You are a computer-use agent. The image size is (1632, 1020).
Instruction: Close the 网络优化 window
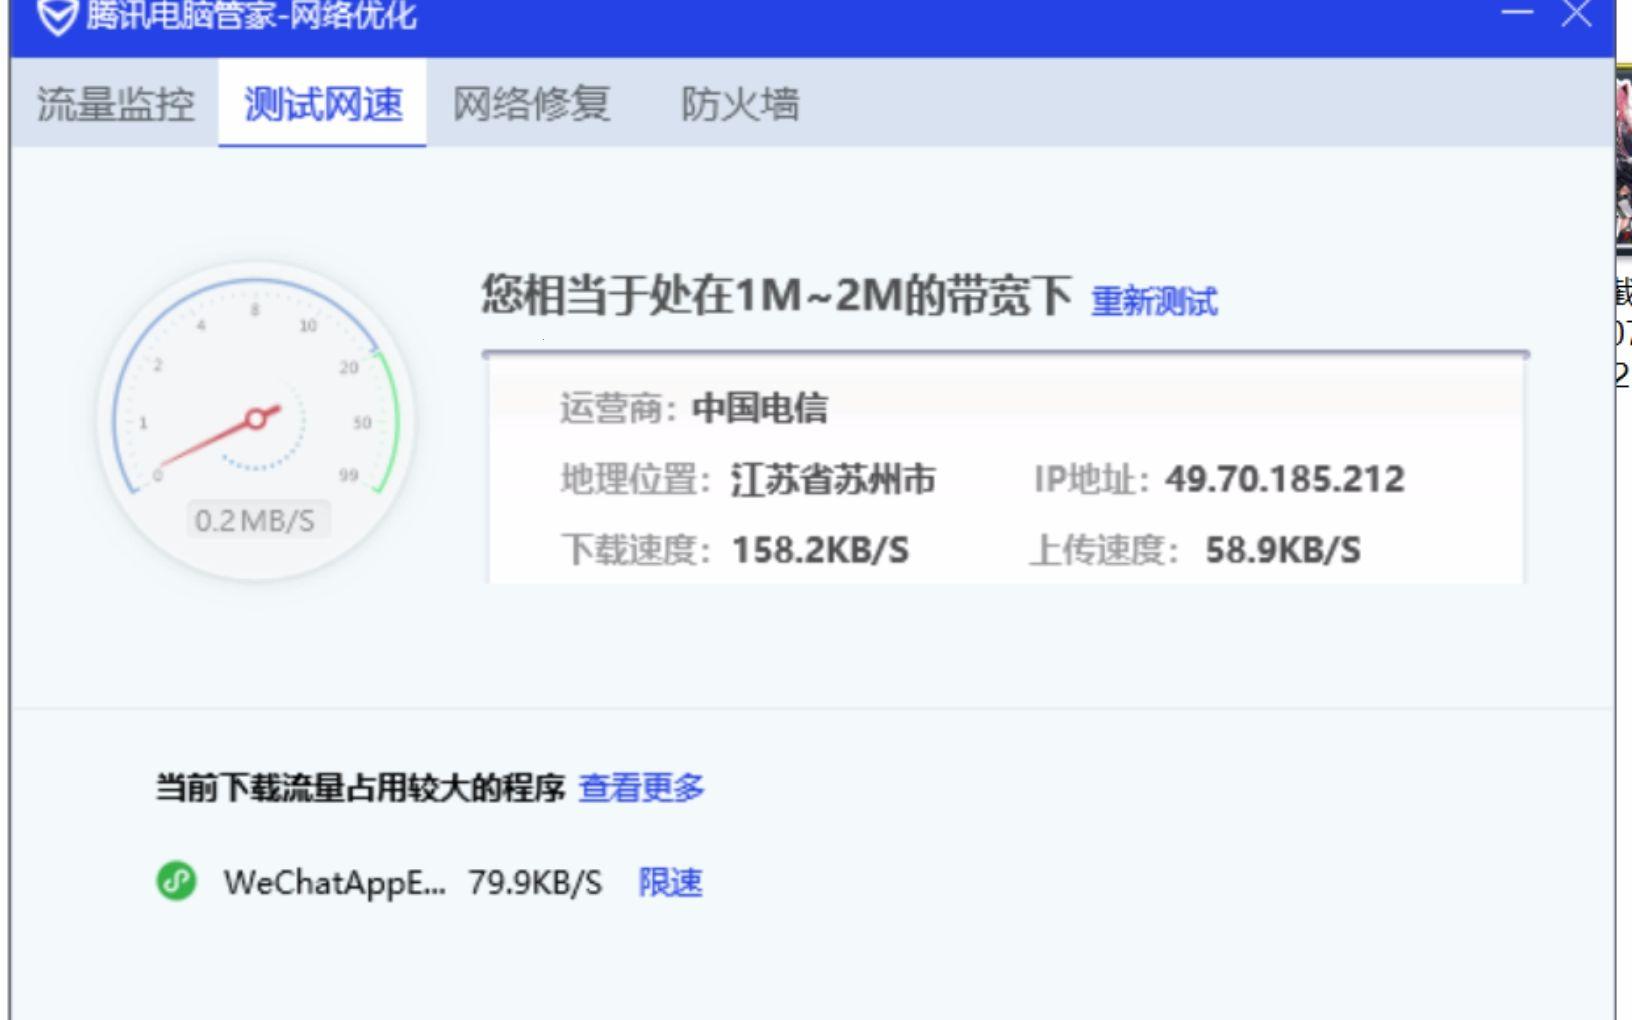point(1577,13)
